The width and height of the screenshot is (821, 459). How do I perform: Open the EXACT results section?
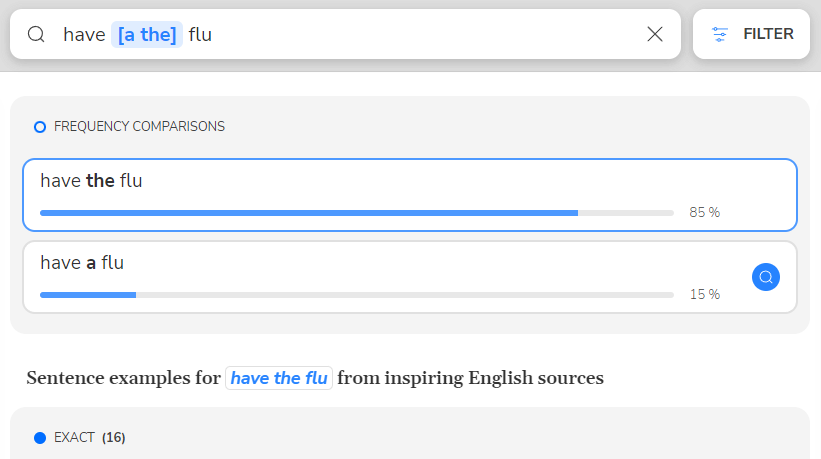coord(74,438)
